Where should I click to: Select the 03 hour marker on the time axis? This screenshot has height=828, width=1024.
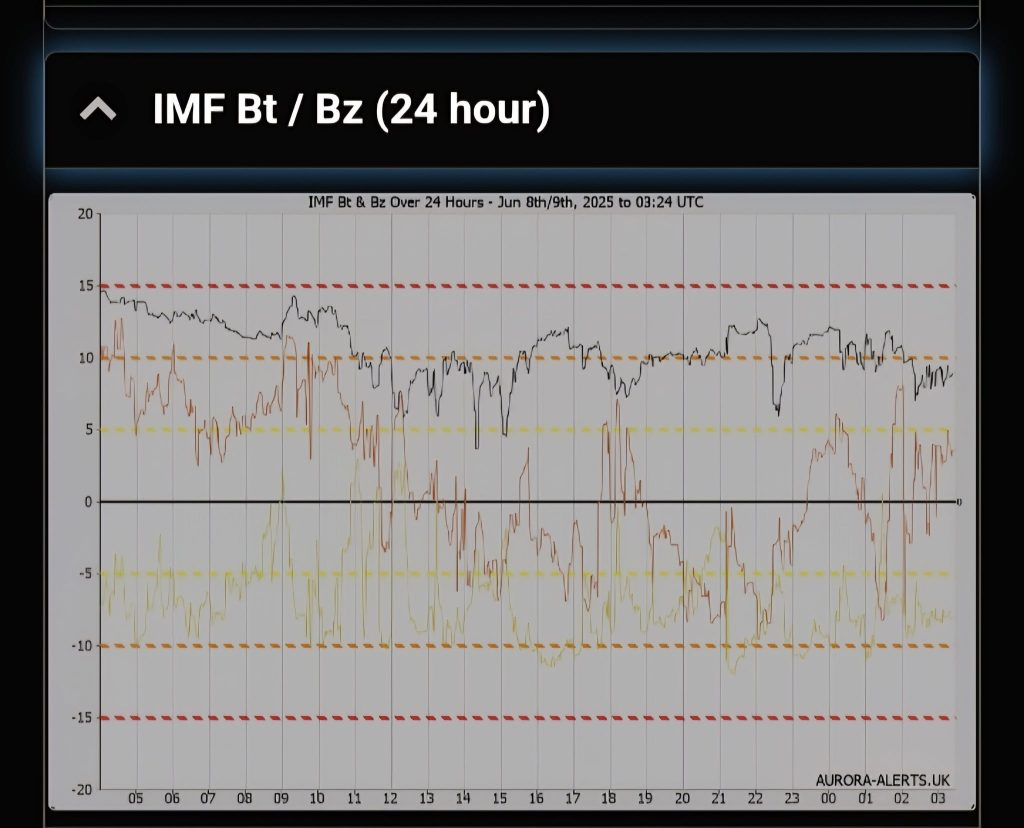coord(937,799)
